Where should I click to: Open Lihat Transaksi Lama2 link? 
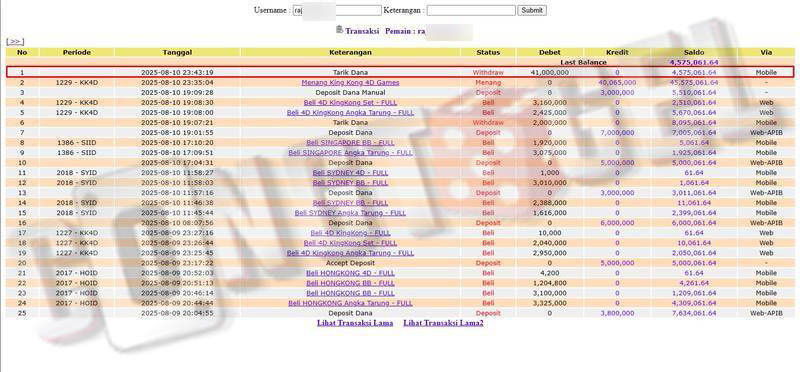pyautogui.click(x=443, y=323)
